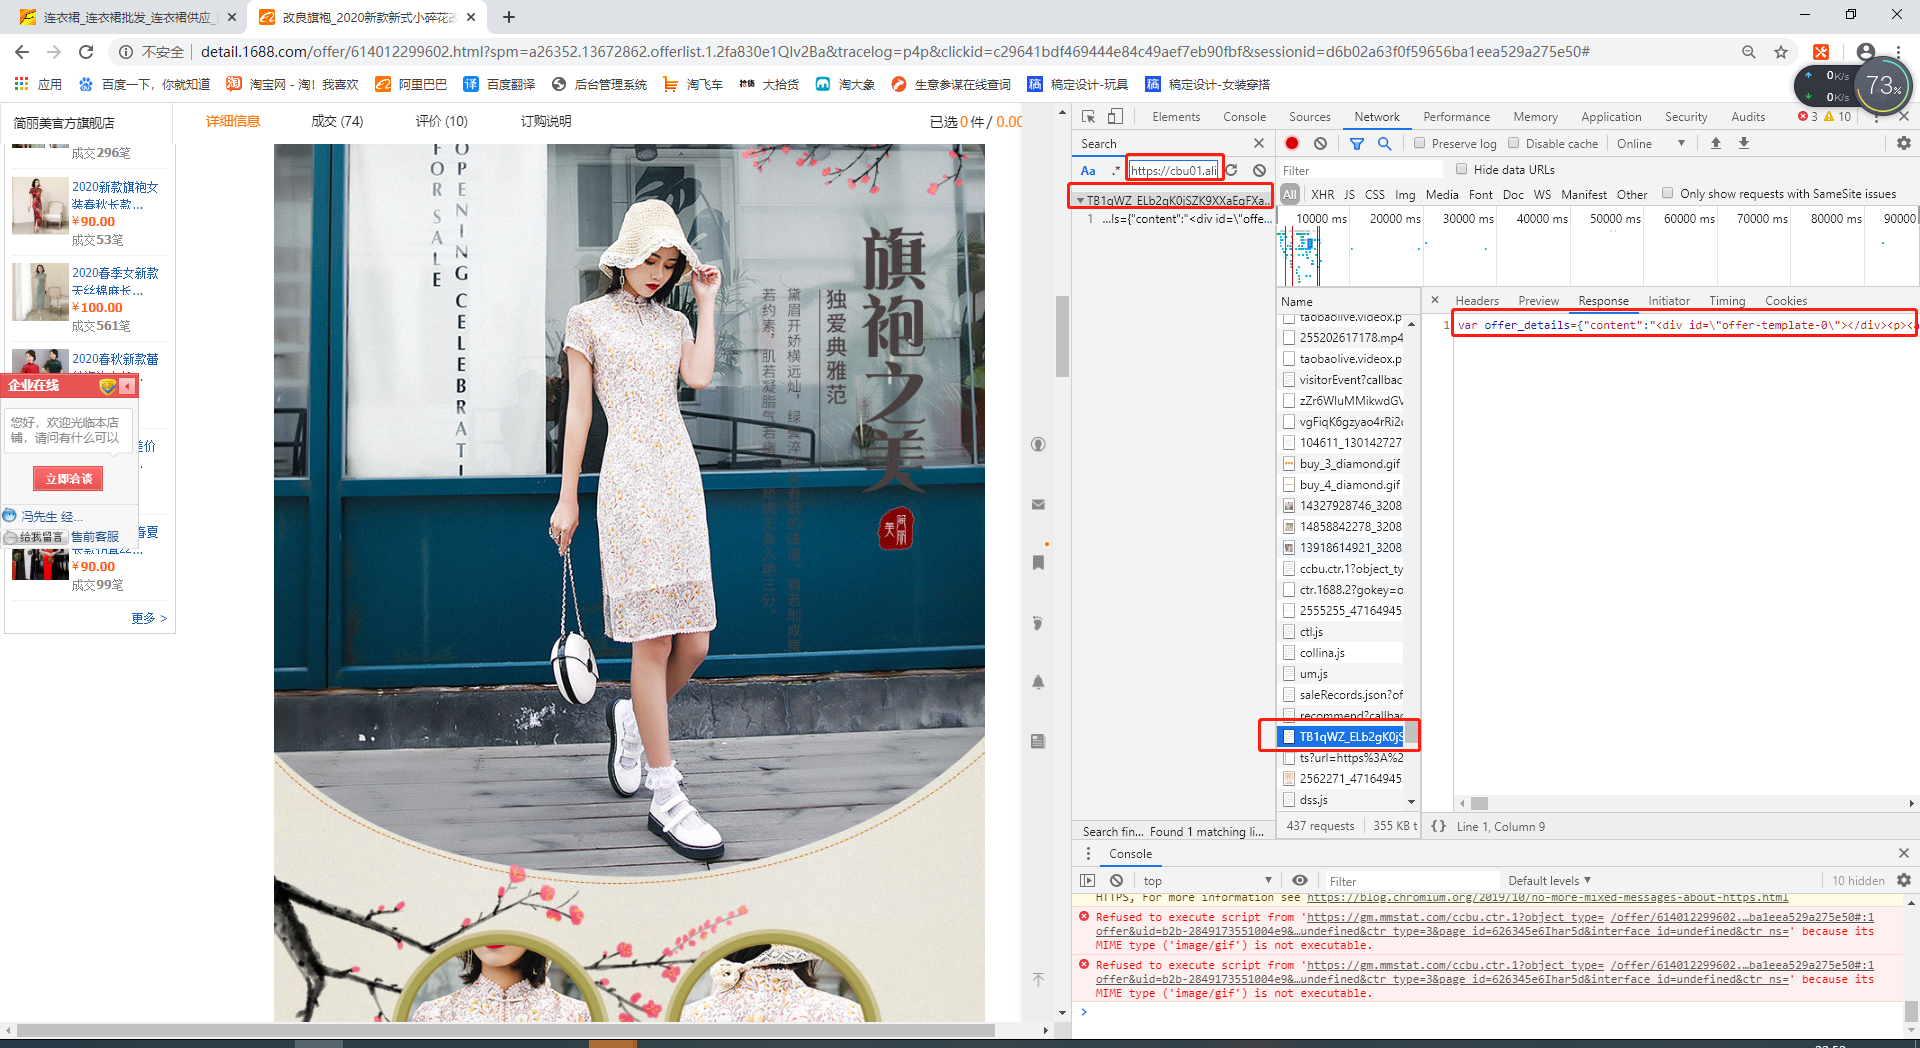Click console live expression eye icon

(x=1299, y=881)
